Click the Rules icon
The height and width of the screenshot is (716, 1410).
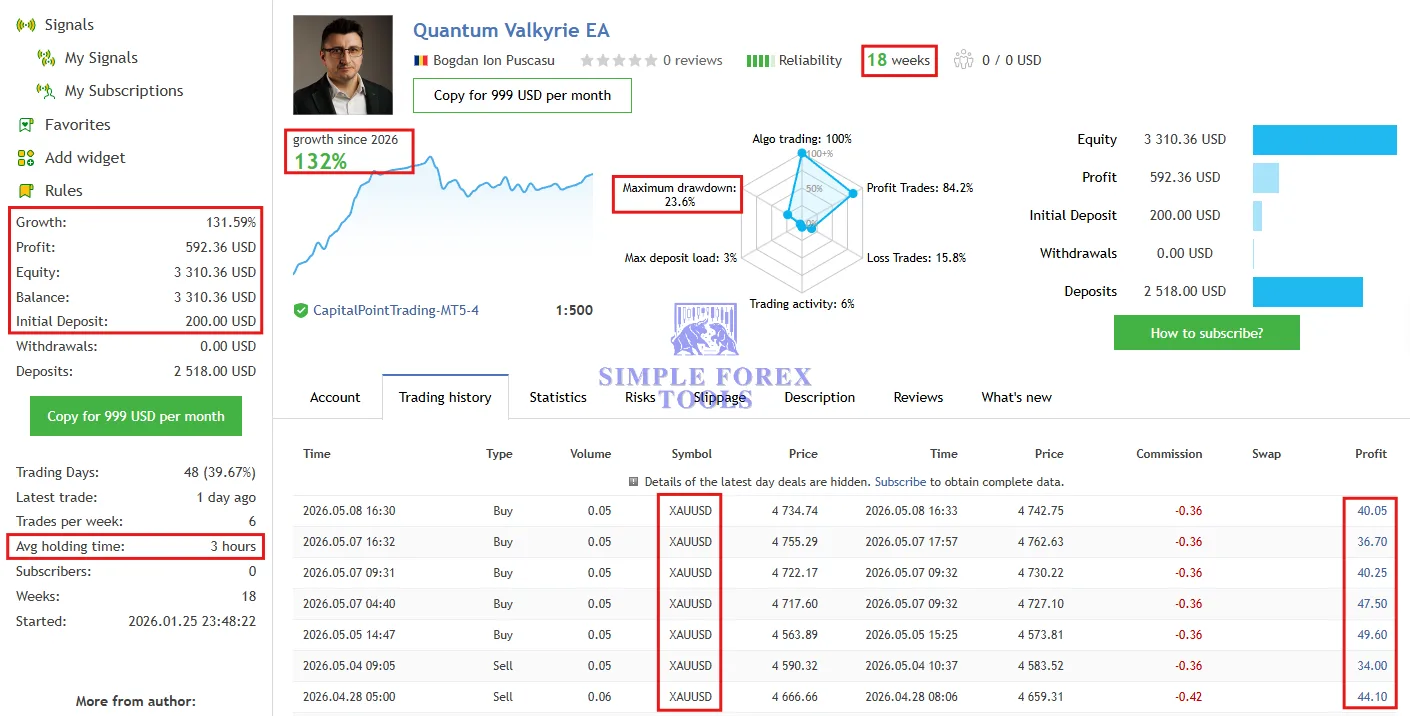click(26, 191)
